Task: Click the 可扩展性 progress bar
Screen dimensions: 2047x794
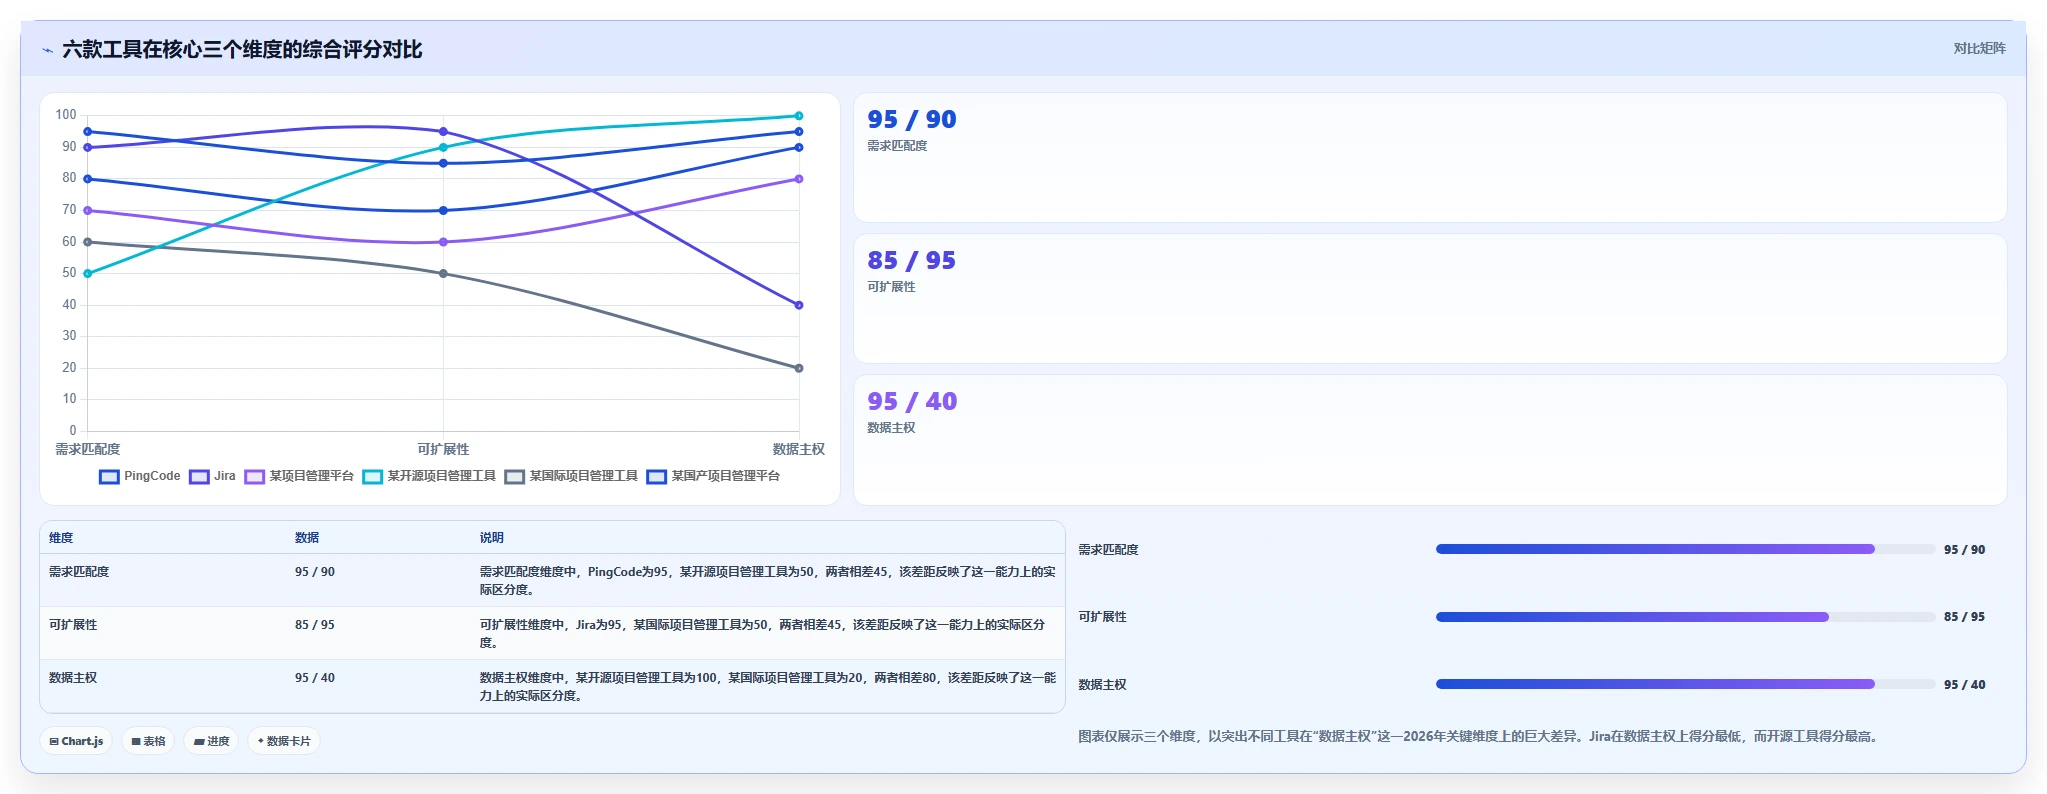Action: pyautogui.click(x=1685, y=617)
